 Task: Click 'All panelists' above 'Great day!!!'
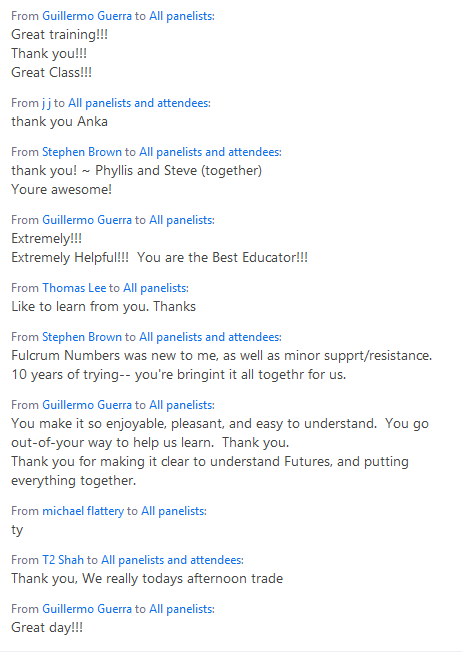(x=180, y=609)
